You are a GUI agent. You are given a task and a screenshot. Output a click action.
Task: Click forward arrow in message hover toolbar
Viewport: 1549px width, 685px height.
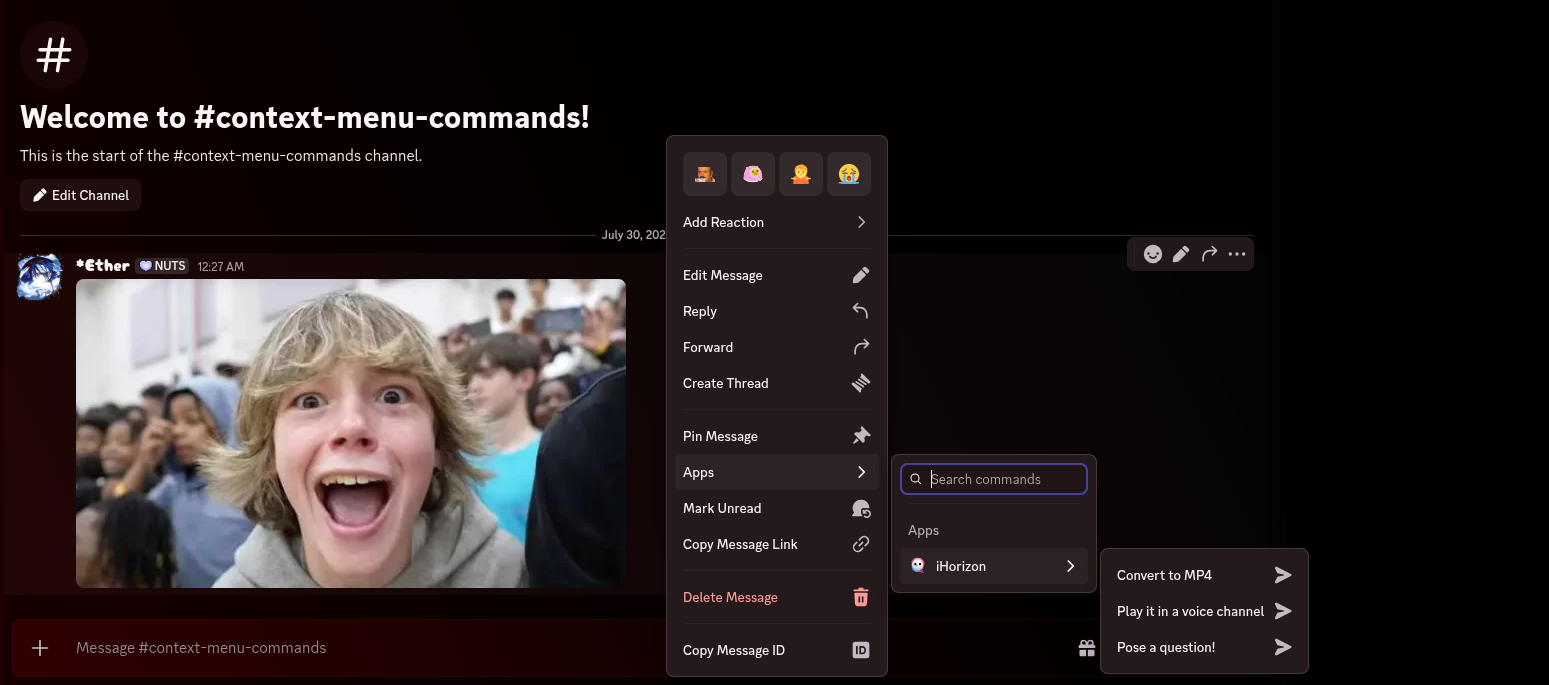[x=1209, y=254]
